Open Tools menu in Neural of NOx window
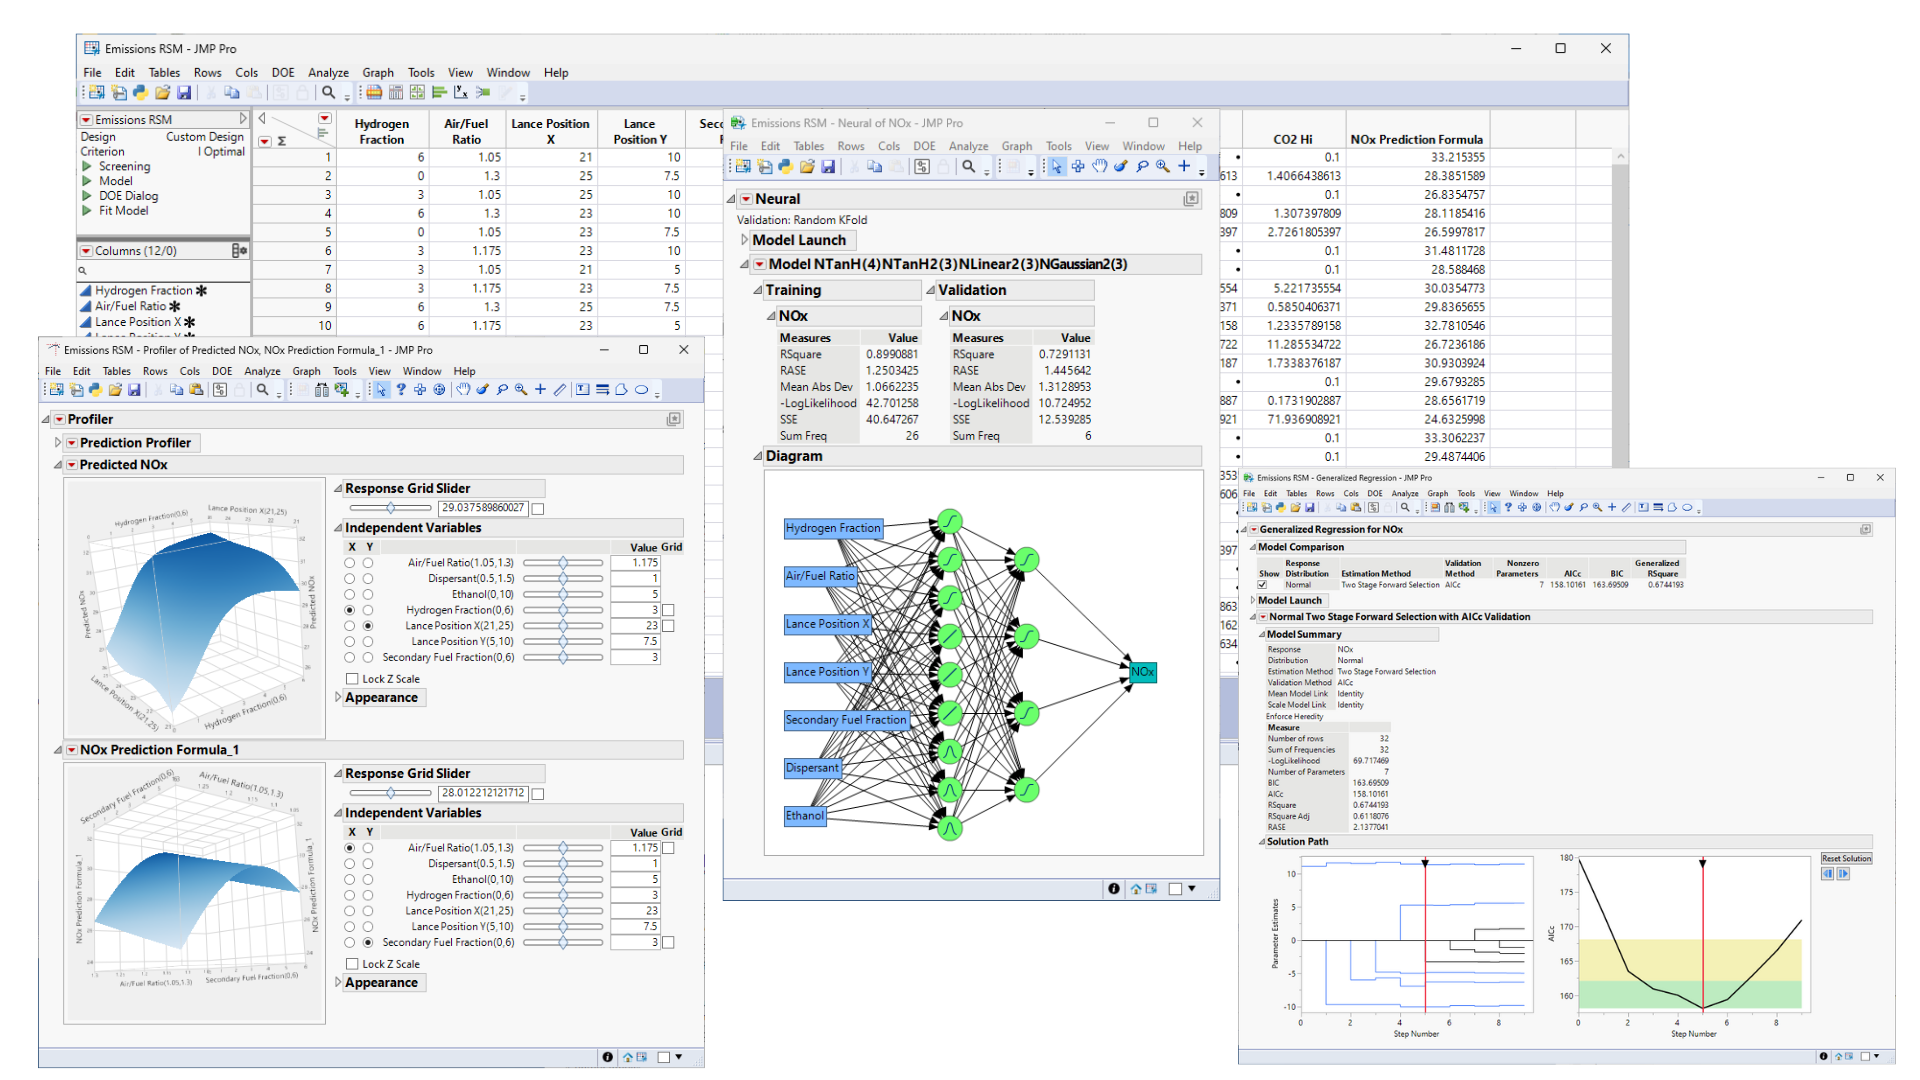The height and width of the screenshot is (1080, 1920). [x=1058, y=146]
